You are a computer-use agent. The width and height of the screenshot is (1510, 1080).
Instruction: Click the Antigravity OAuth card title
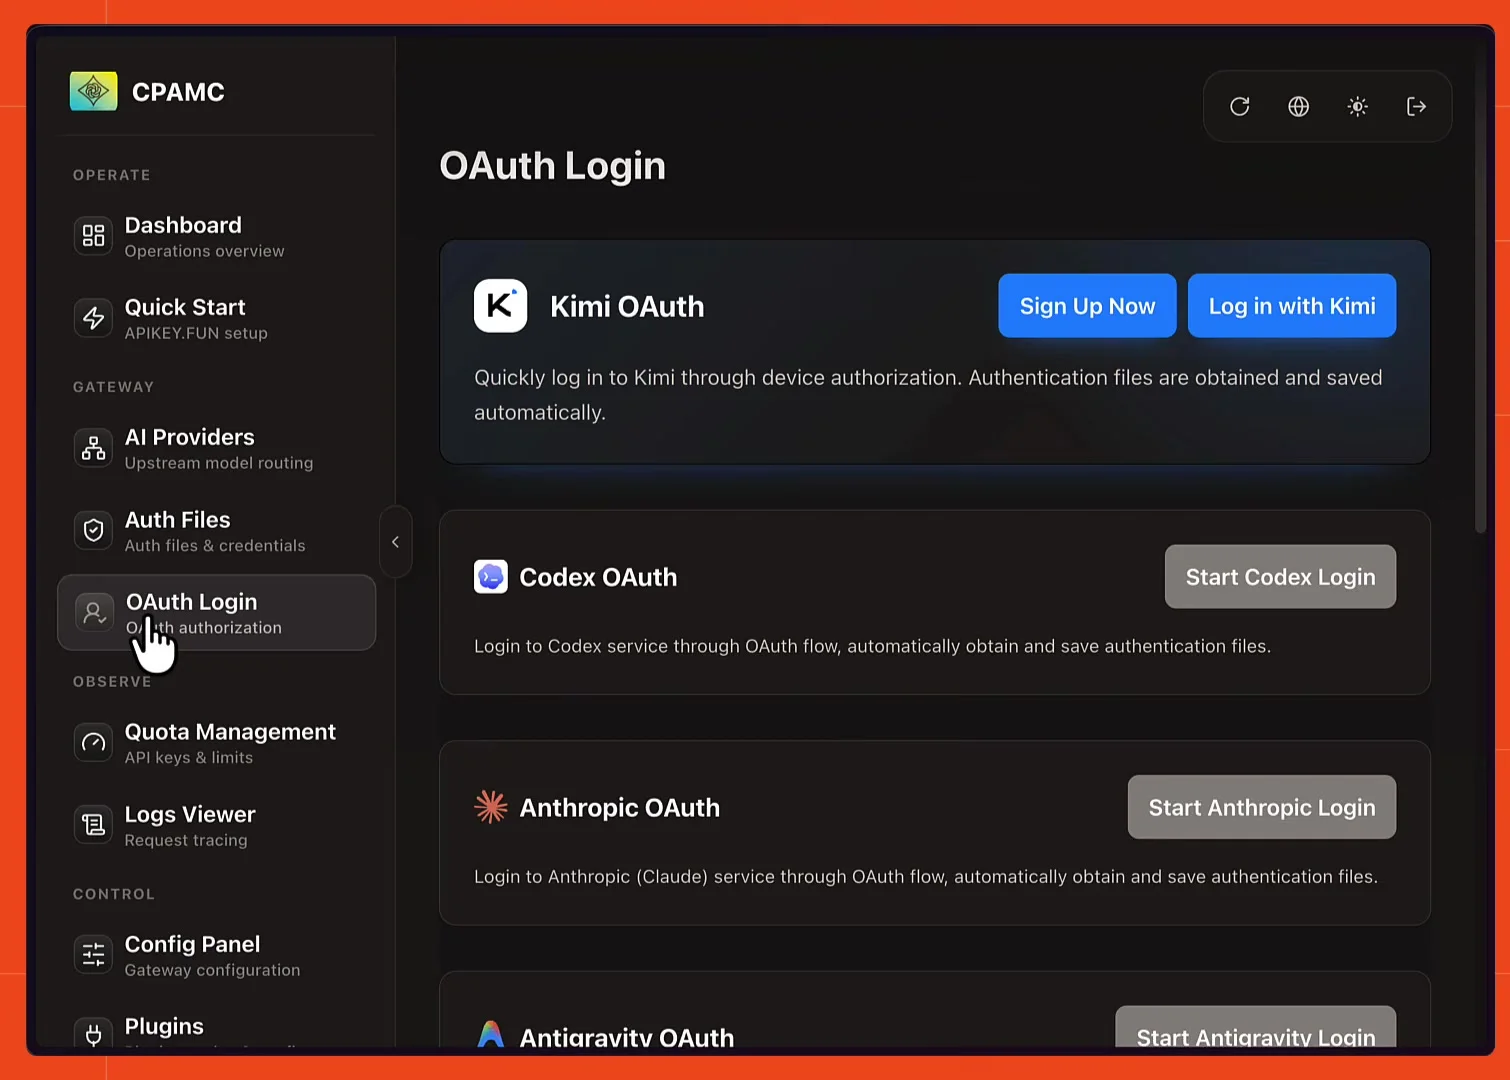point(627,1036)
